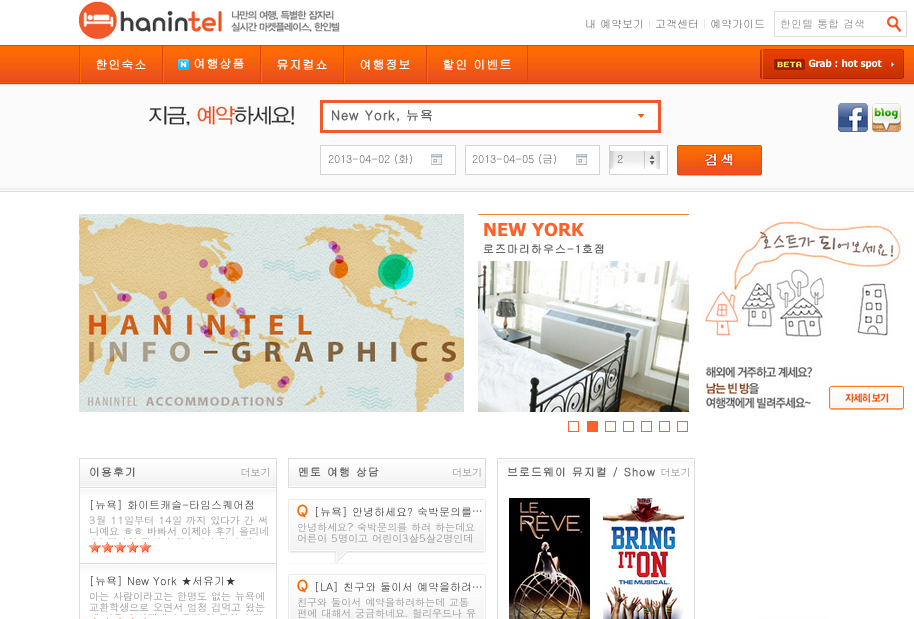The image size is (914, 619).
Task: Open the Bring It On musical poster
Action: click(644, 558)
